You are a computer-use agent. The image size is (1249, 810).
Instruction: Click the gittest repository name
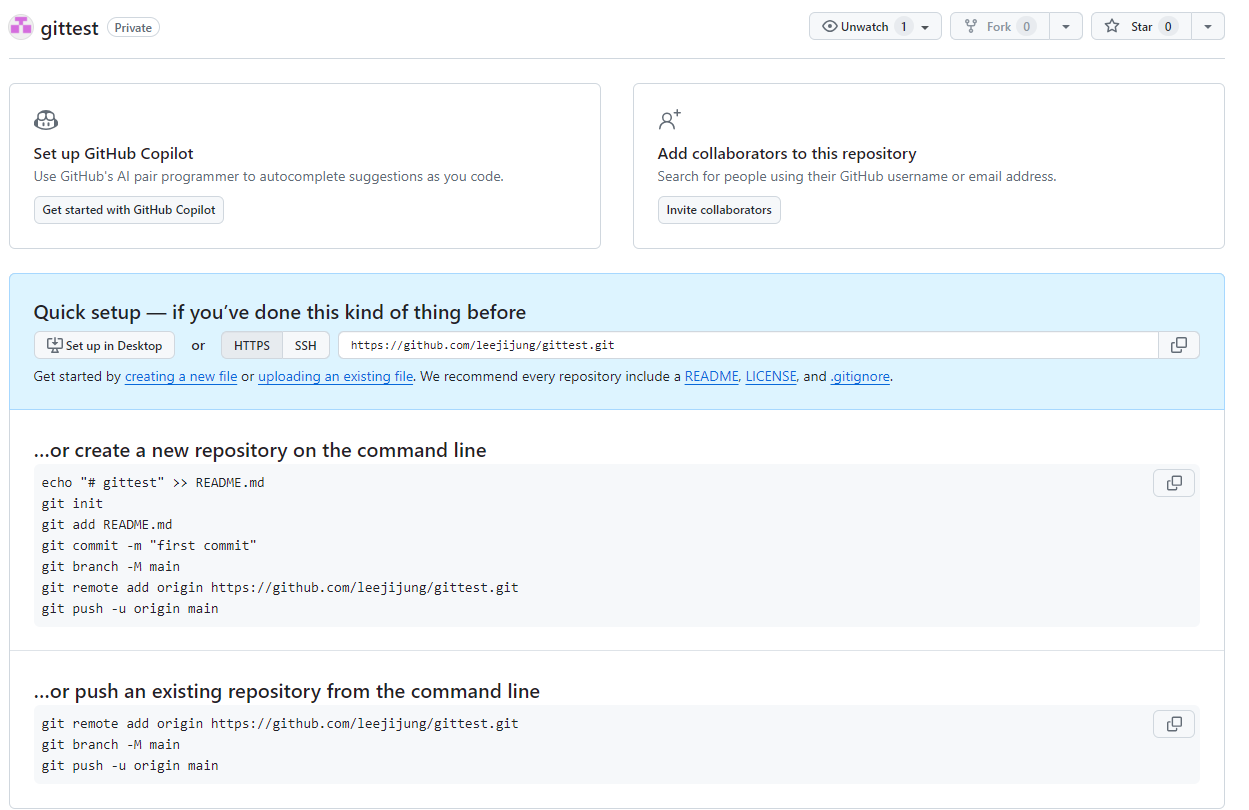pyautogui.click(x=69, y=28)
